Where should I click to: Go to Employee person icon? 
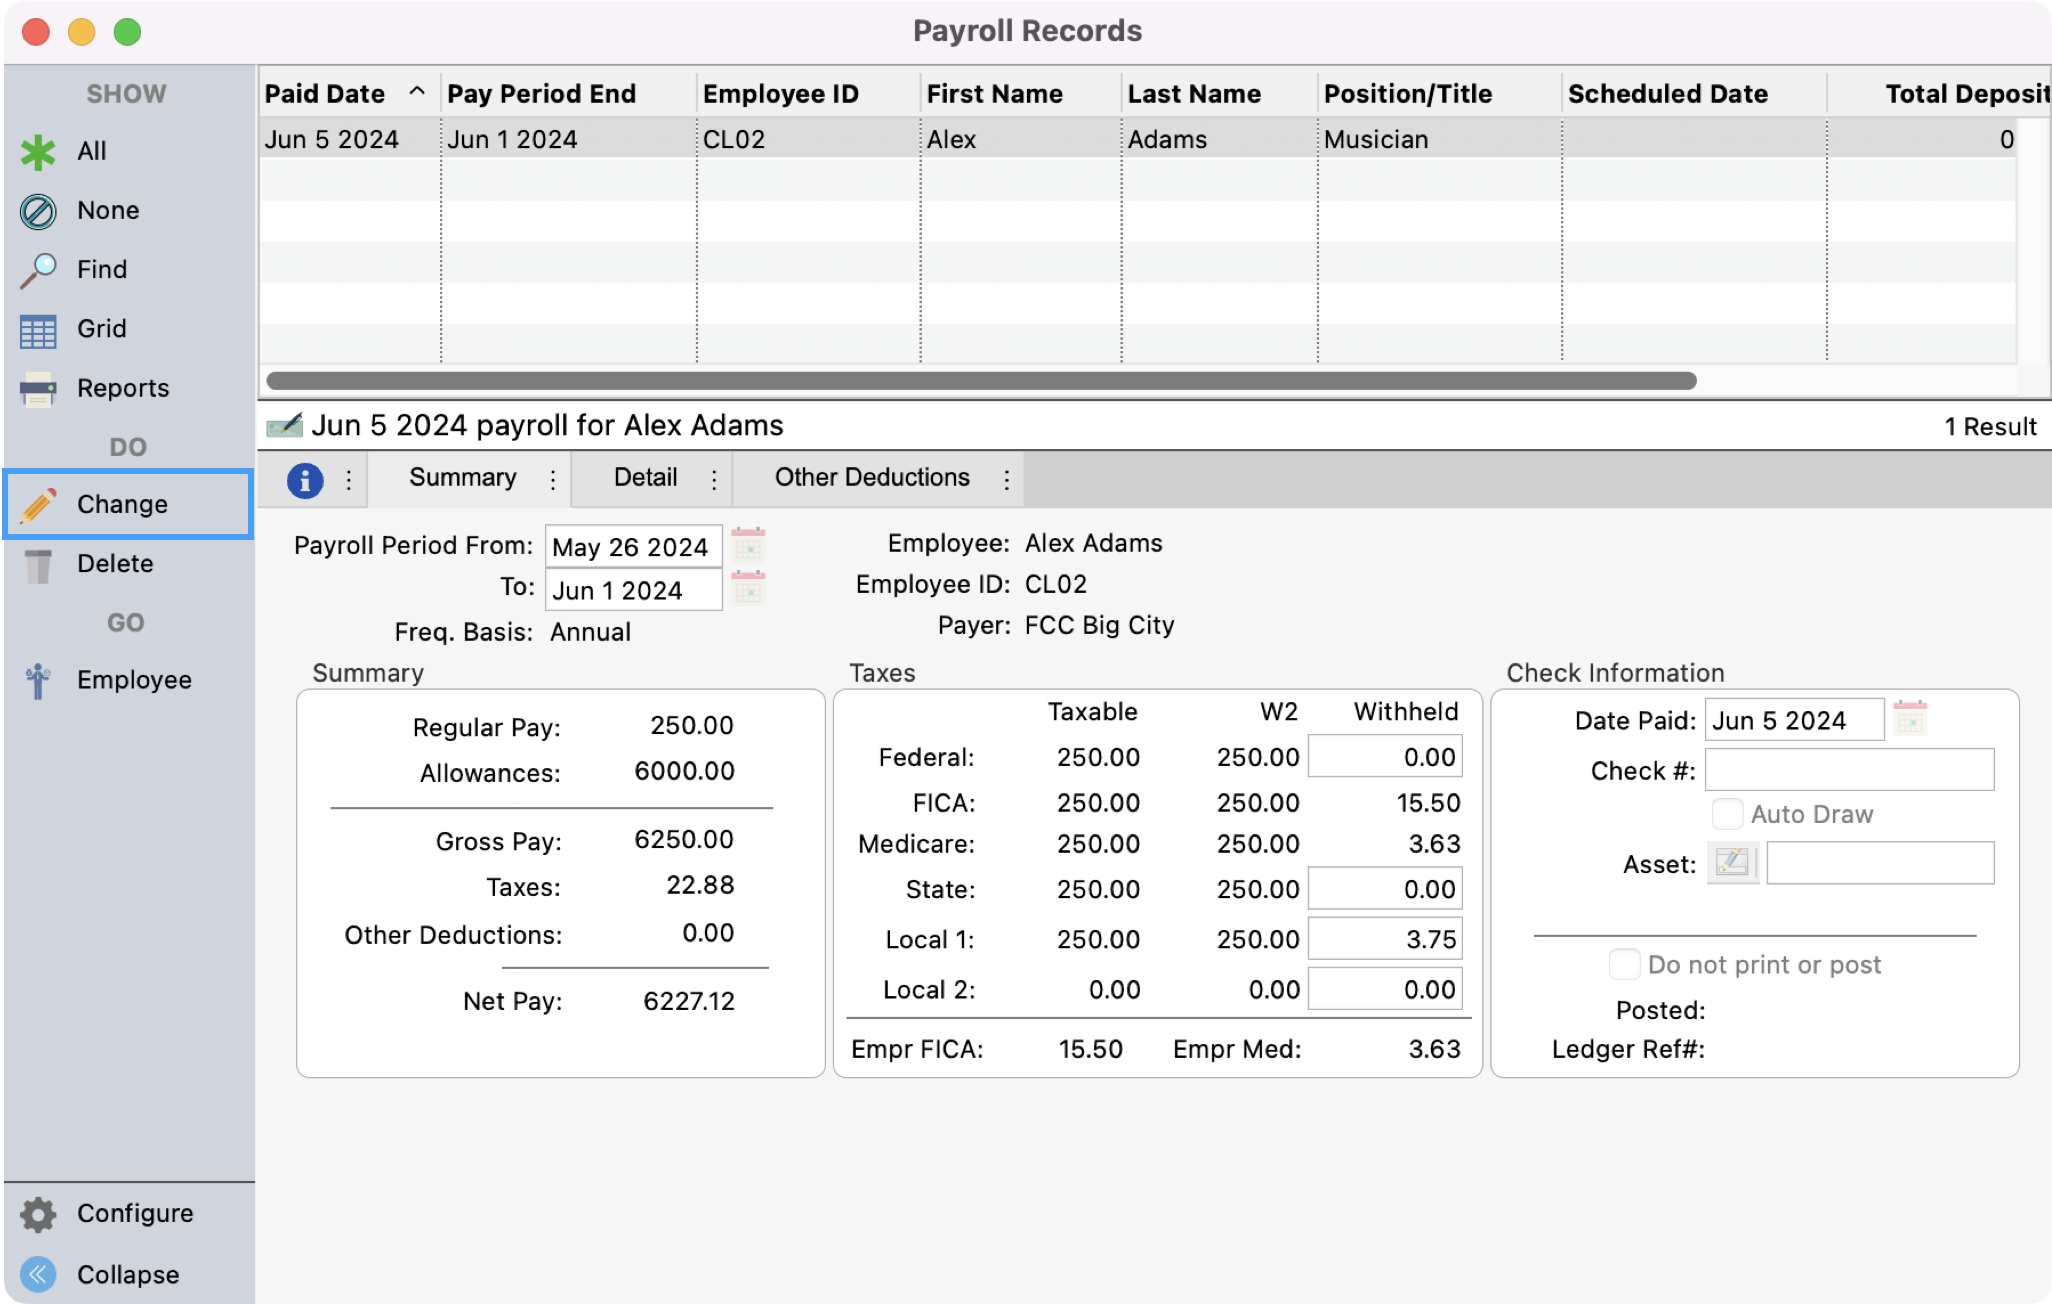coord(38,681)
